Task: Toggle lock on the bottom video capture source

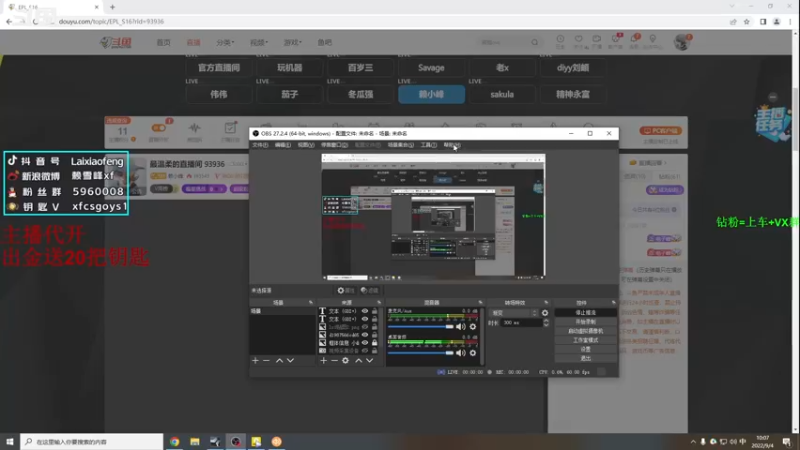Action: [374, 351]
